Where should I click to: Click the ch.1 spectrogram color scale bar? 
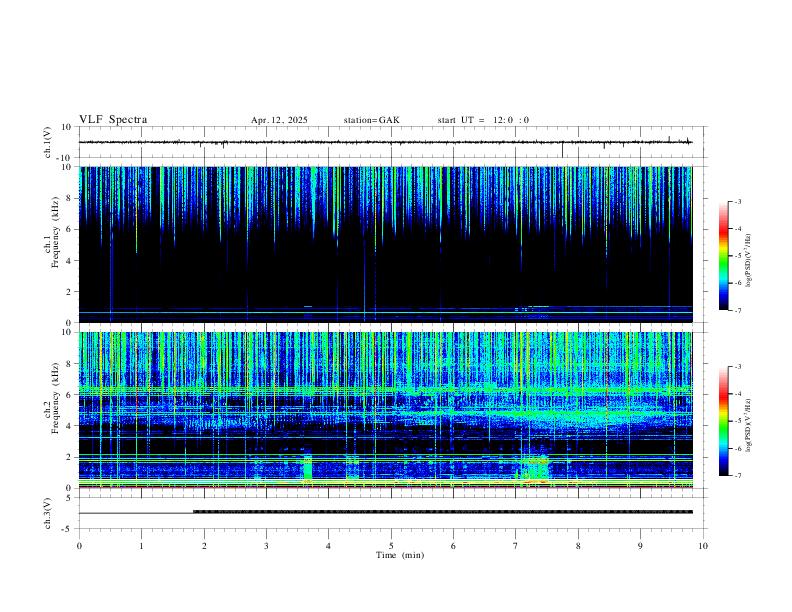[723, 255]
